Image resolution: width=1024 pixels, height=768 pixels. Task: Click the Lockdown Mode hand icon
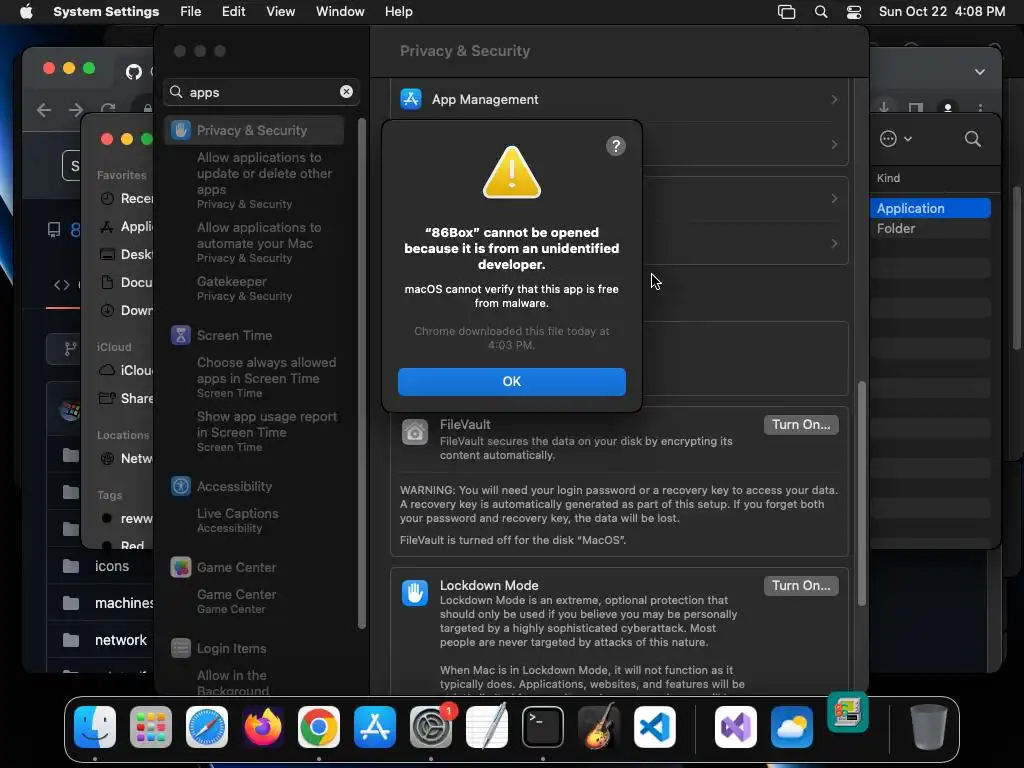415,592
